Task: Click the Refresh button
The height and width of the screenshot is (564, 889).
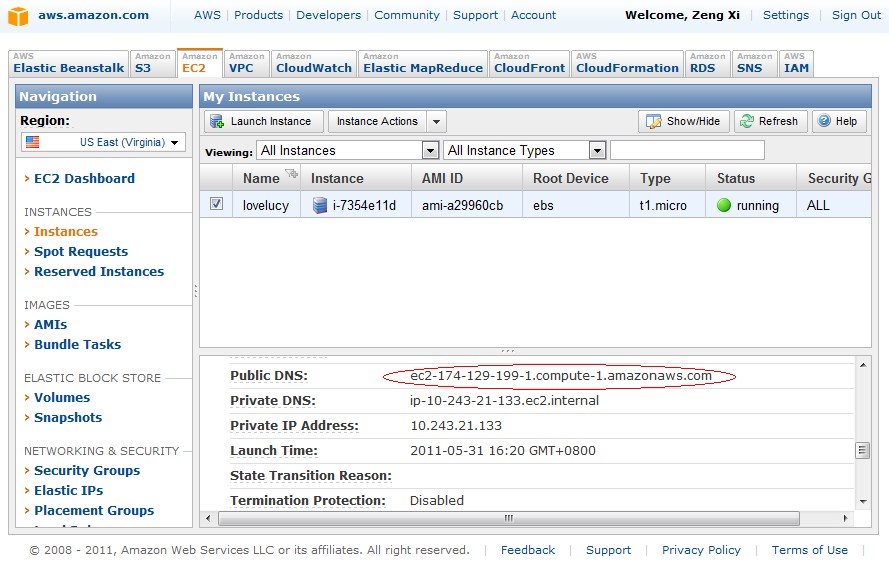Action: pyautogui.click(x=771, y=121)
